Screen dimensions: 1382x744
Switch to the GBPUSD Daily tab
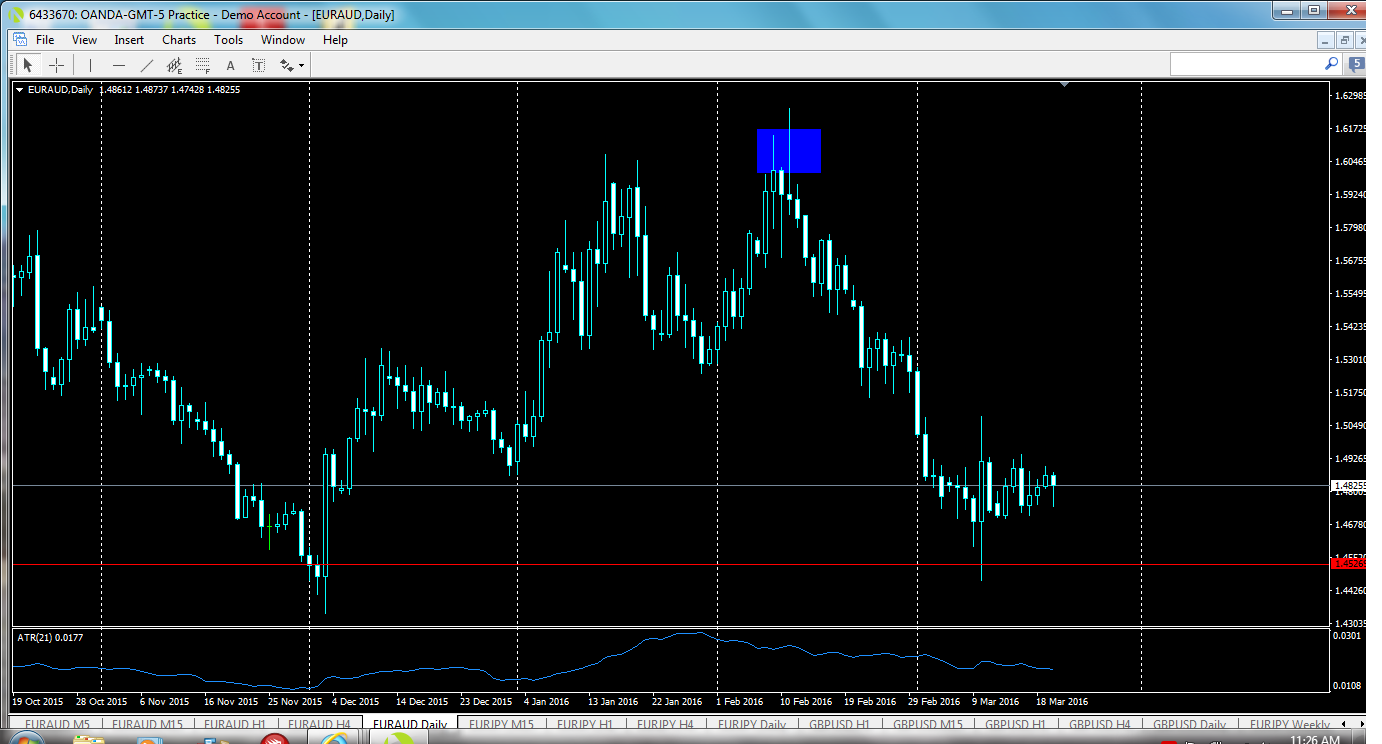pyautogui.click(x=1190, y=724)
